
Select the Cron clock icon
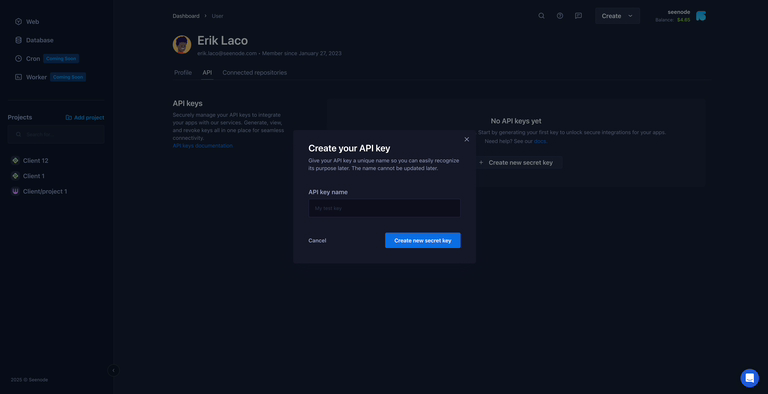(18, 58)
